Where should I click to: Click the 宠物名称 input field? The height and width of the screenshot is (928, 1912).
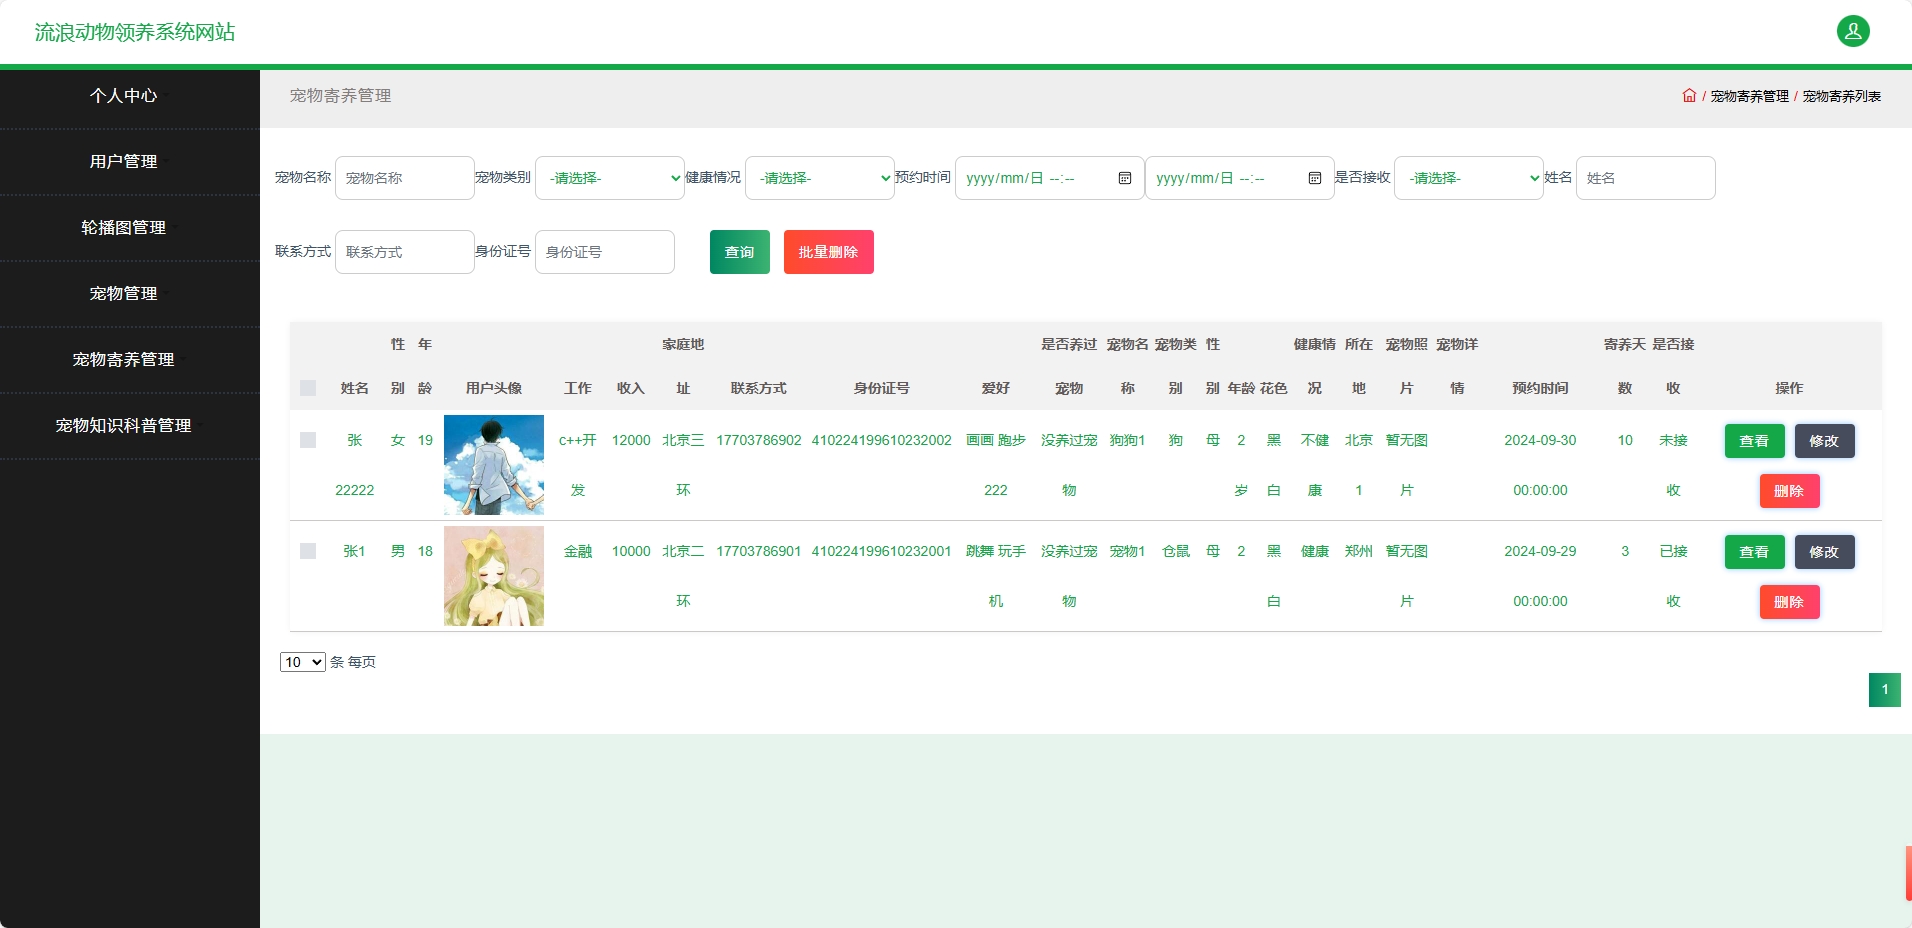404,178
